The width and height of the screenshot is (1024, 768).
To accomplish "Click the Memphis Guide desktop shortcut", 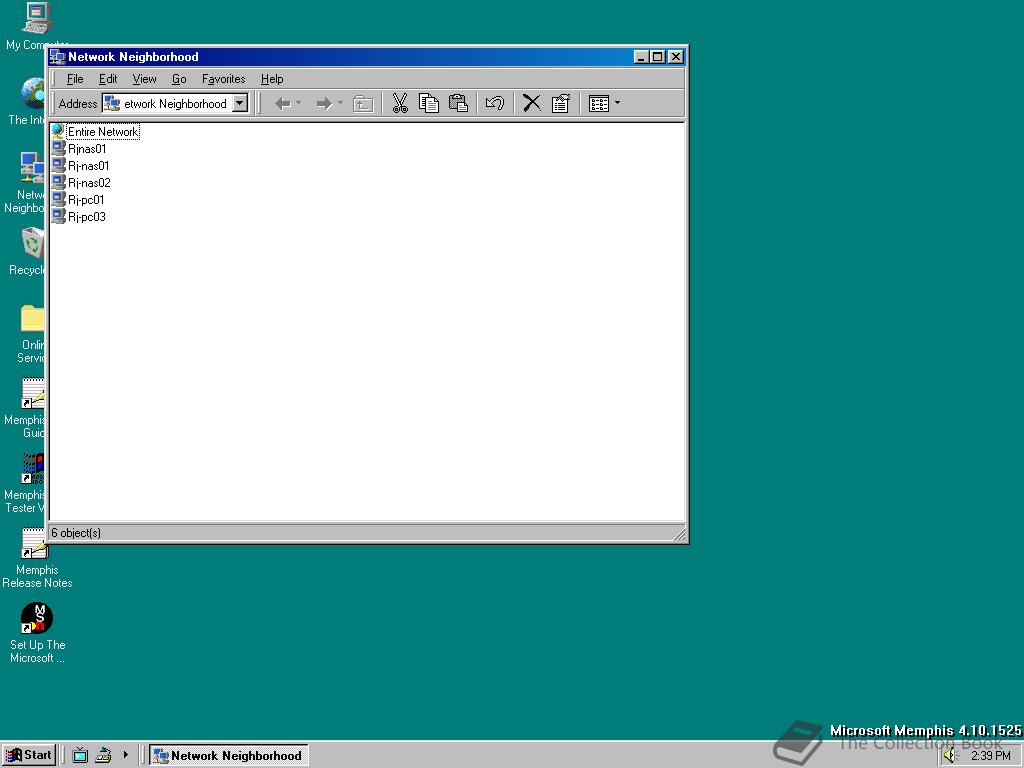I will point(32,393).
